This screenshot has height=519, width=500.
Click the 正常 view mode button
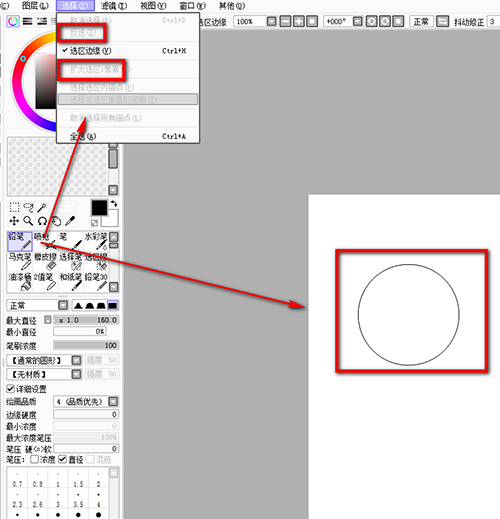click(421, 22)
